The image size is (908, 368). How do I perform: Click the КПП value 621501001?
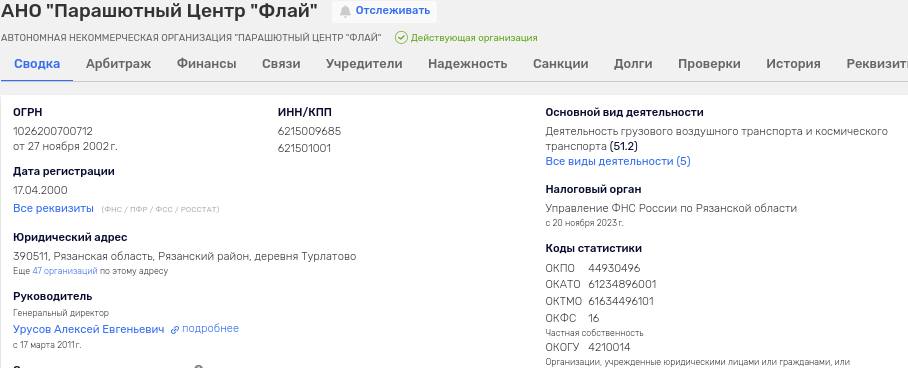pyautogui.click(x=304, y=148)
